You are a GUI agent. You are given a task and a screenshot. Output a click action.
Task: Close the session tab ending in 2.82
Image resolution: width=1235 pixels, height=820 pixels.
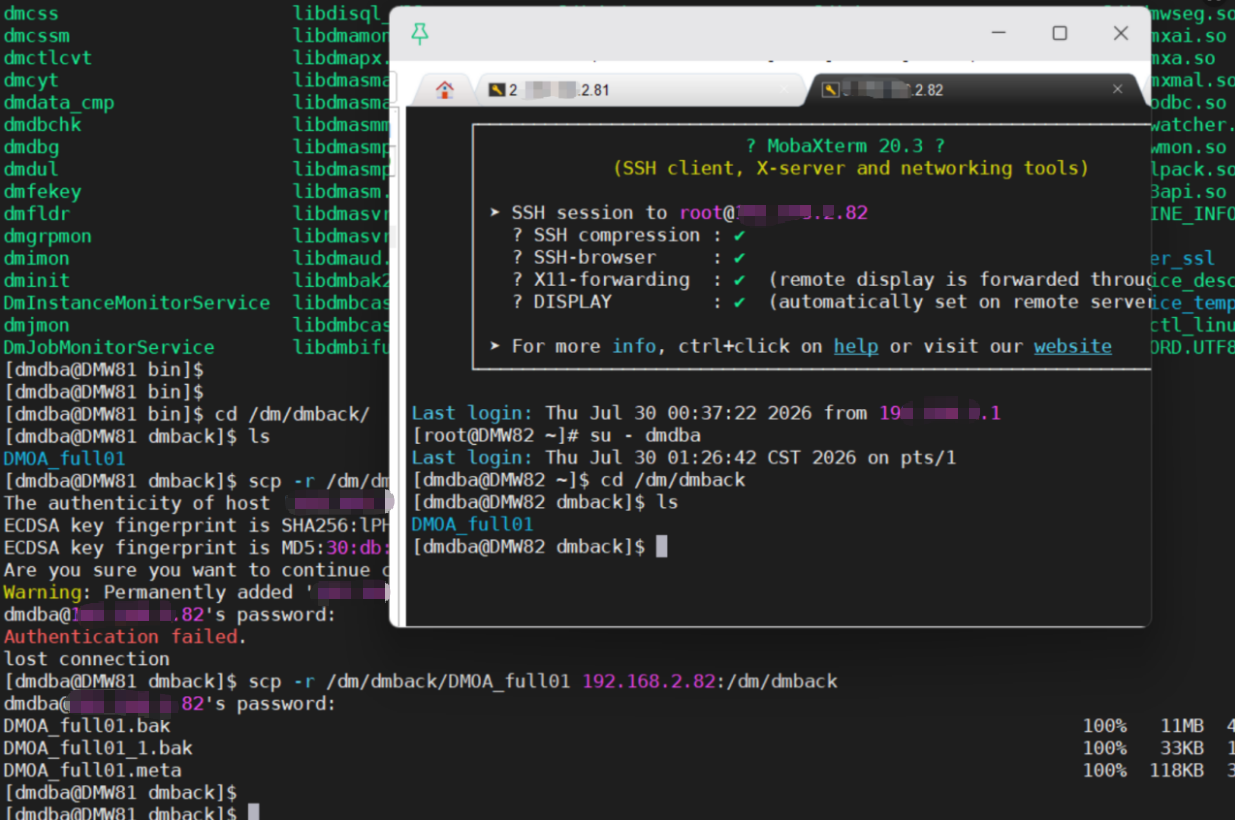tap(1118, 90)
